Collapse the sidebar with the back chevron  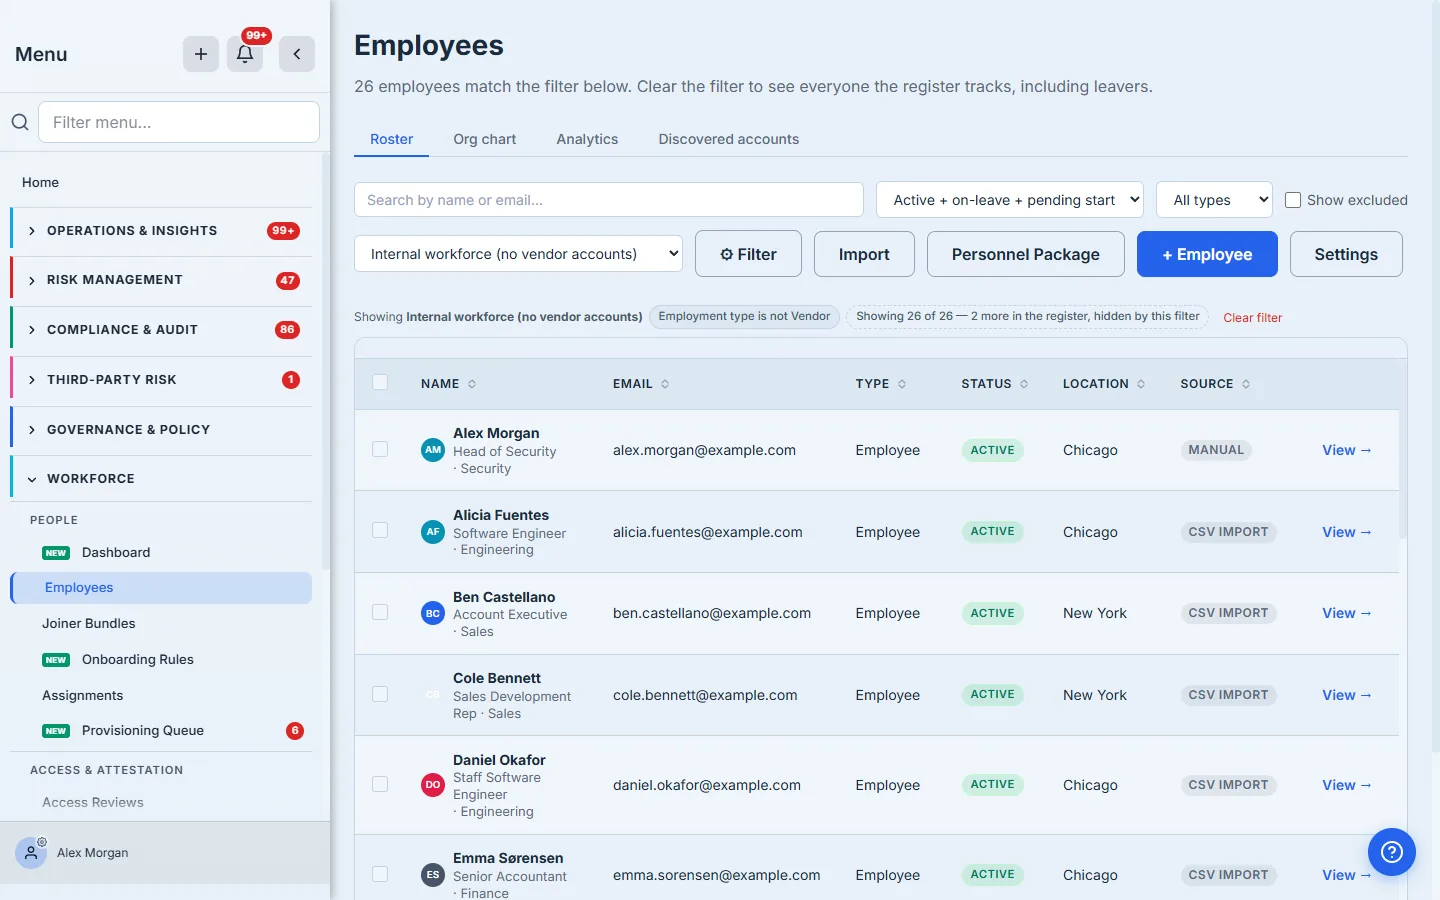tap(297, 54)
